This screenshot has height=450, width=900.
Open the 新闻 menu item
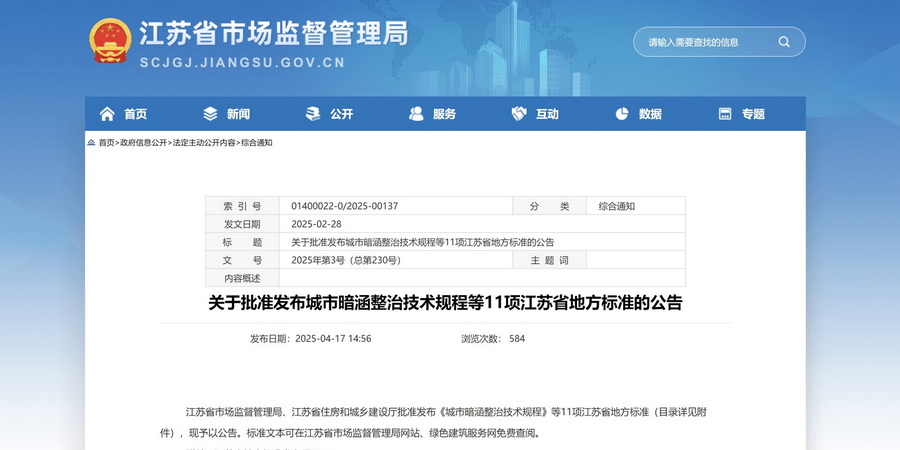238,114
